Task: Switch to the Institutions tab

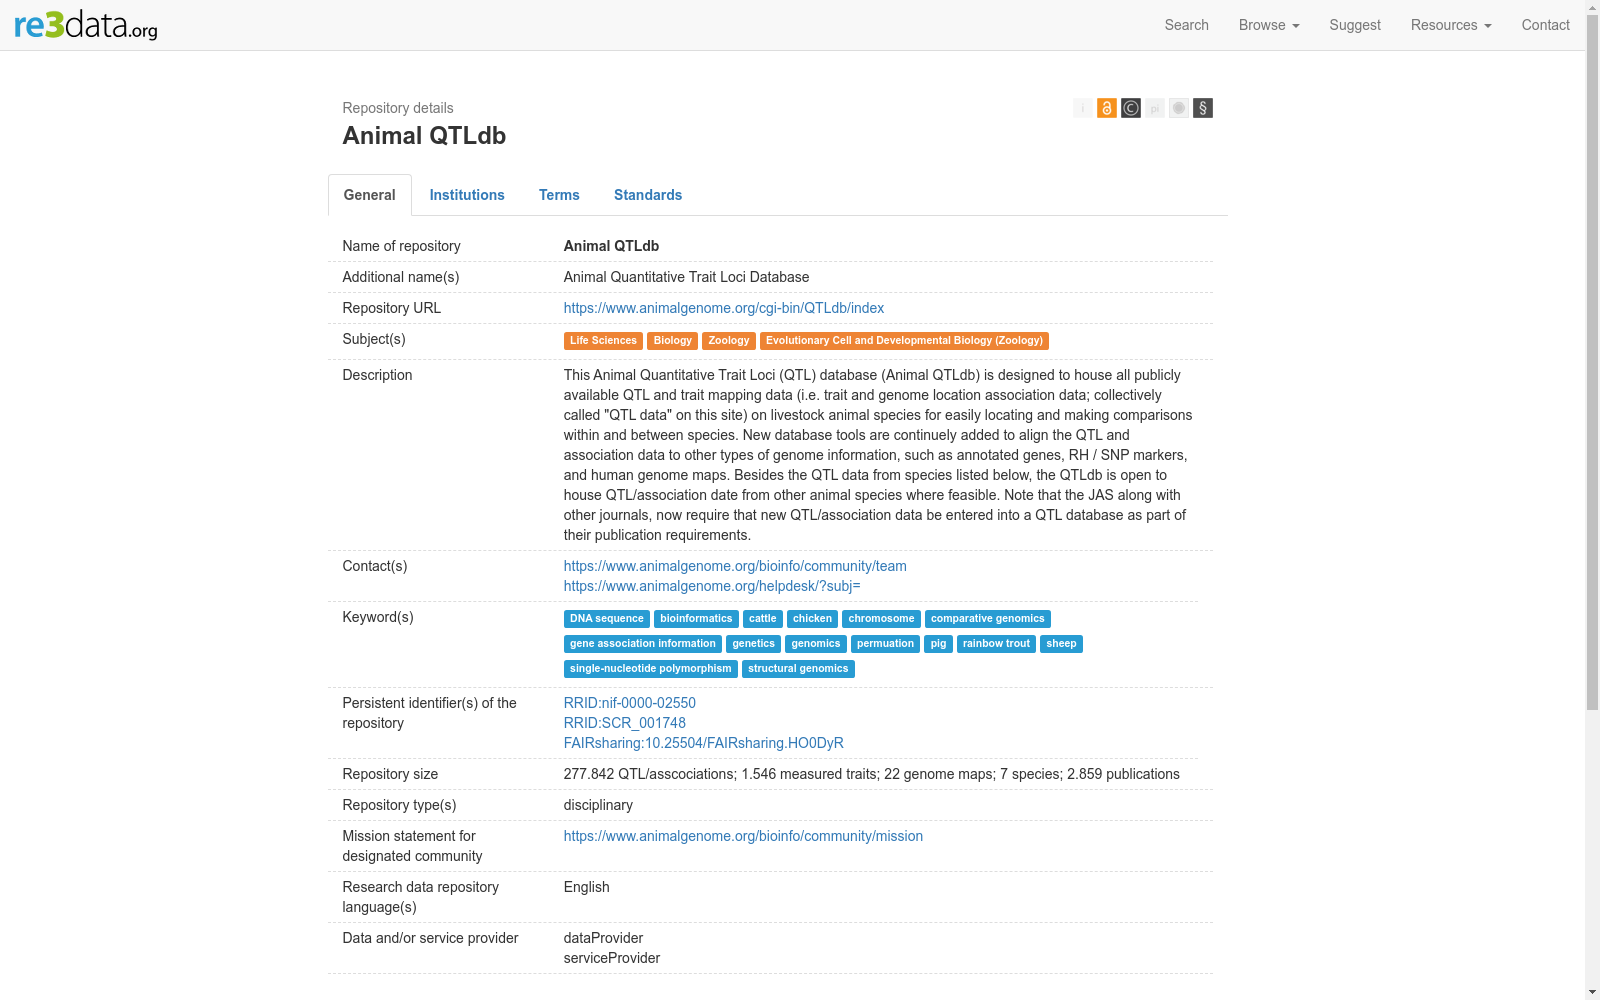Action: pos(467,195)
